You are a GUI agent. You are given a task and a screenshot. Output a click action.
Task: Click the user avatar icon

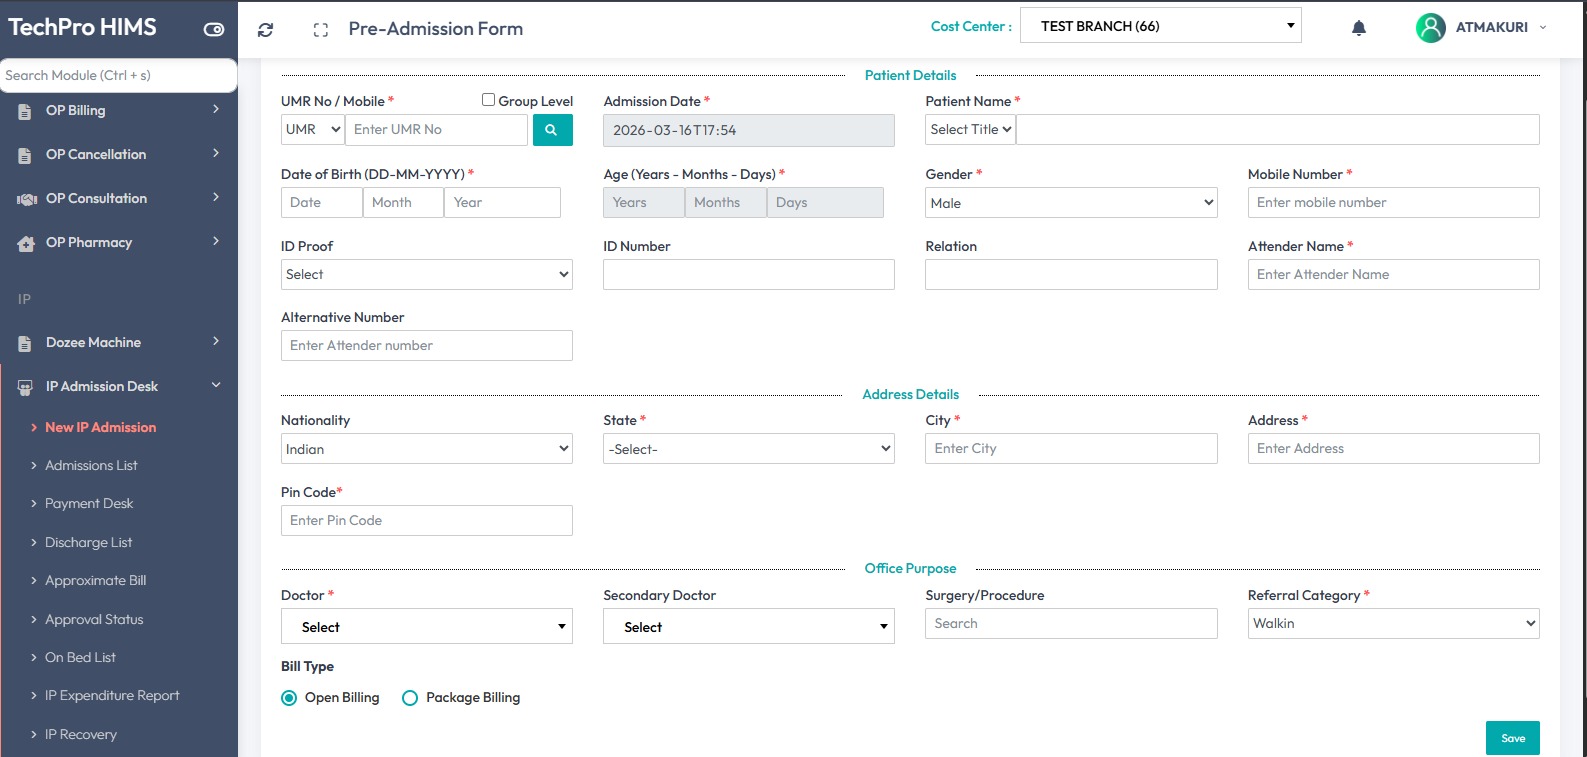[1430, 28]
